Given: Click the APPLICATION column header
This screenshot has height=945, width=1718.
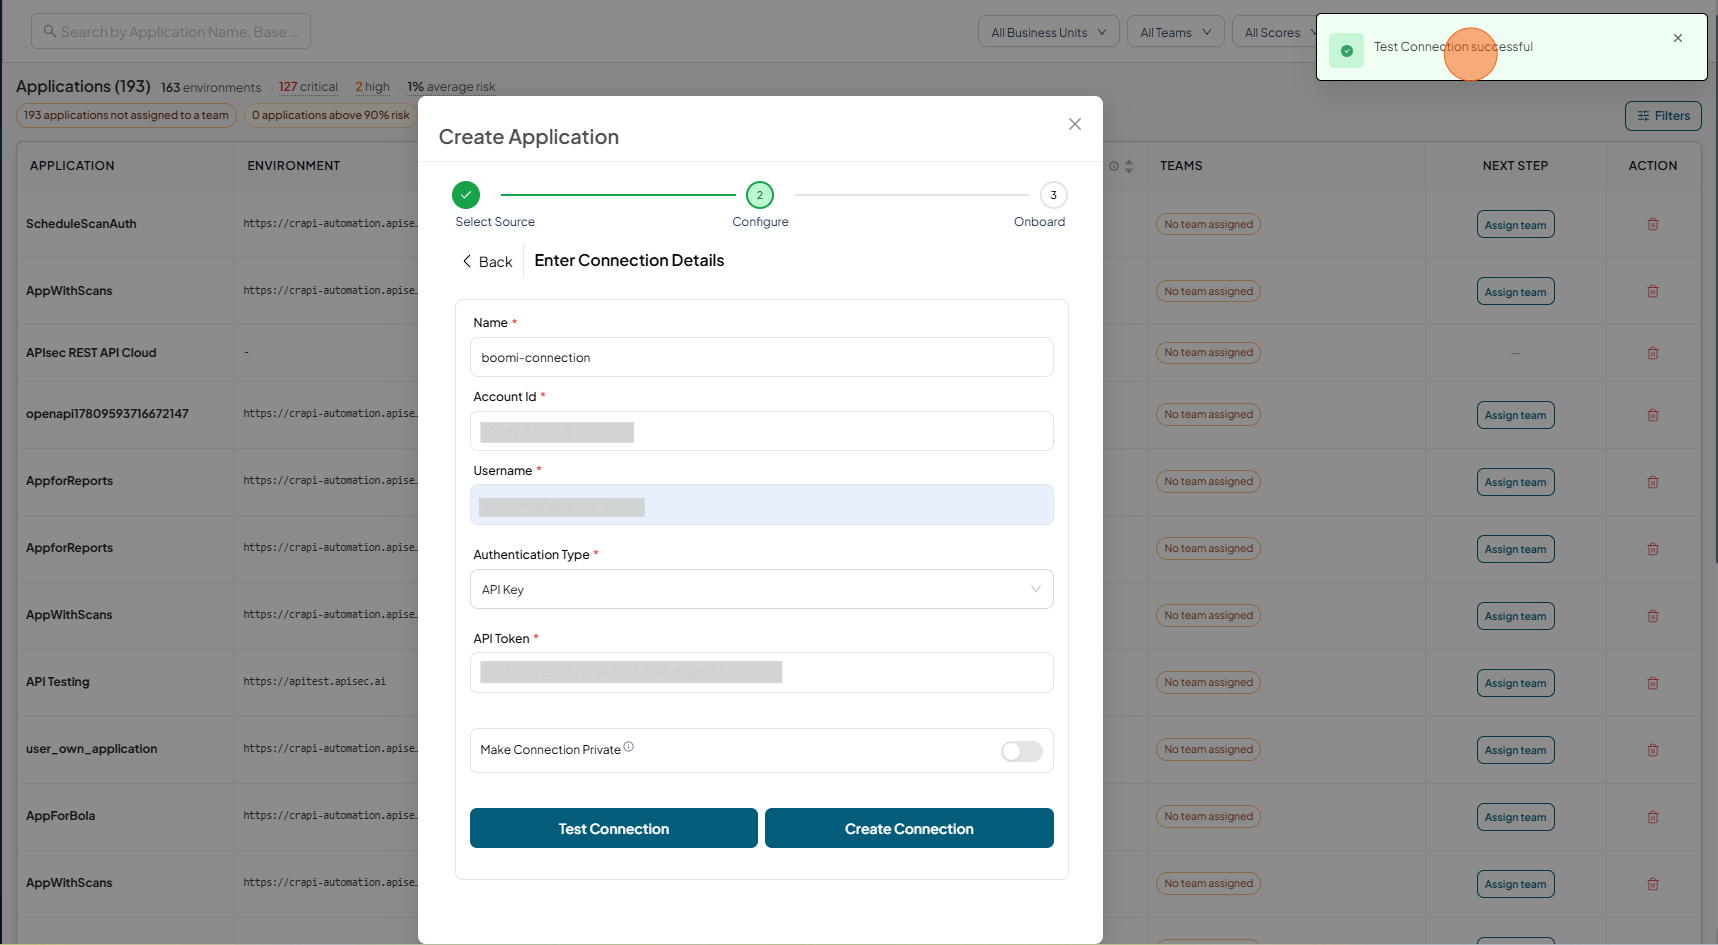Looking at the screenshot, I should coord(72,166).
